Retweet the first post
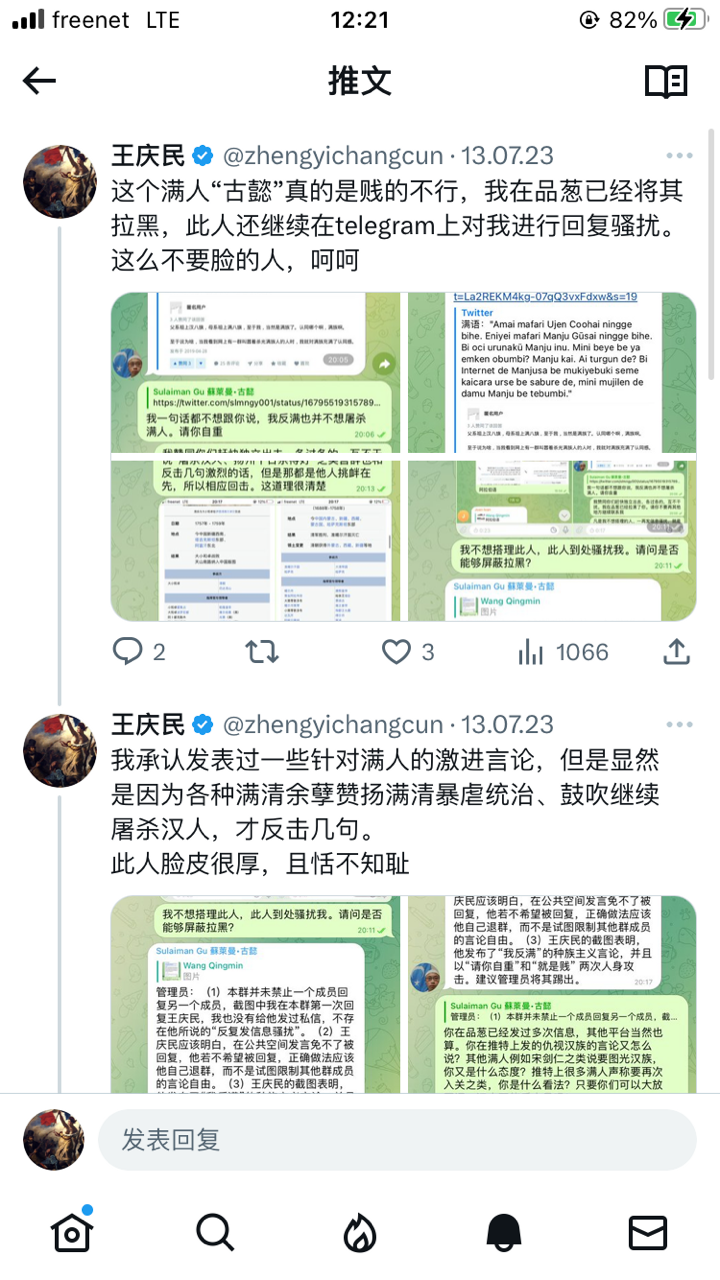720x1280 pixels. [x=262, y=652]
